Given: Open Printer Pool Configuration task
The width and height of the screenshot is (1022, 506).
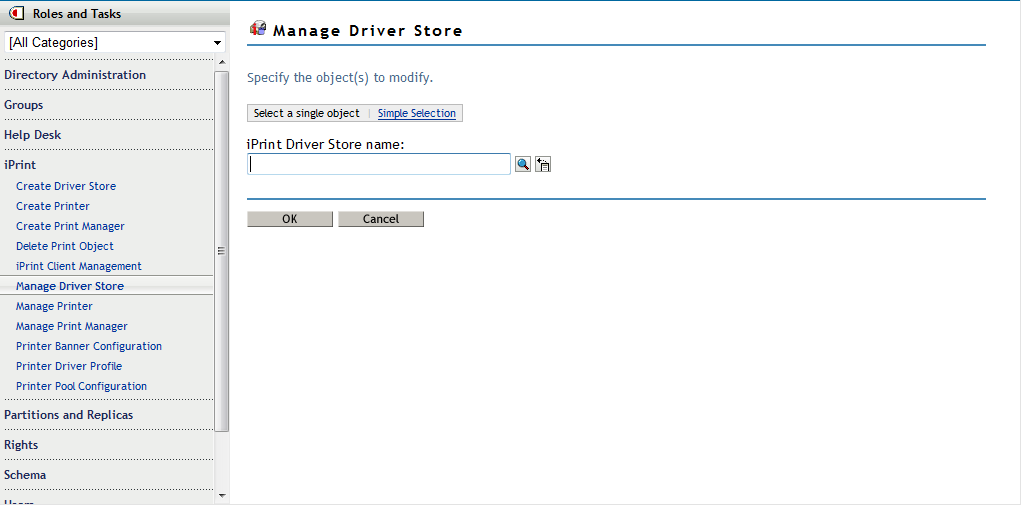Looking at the screenshot, I should coord(81,386).
